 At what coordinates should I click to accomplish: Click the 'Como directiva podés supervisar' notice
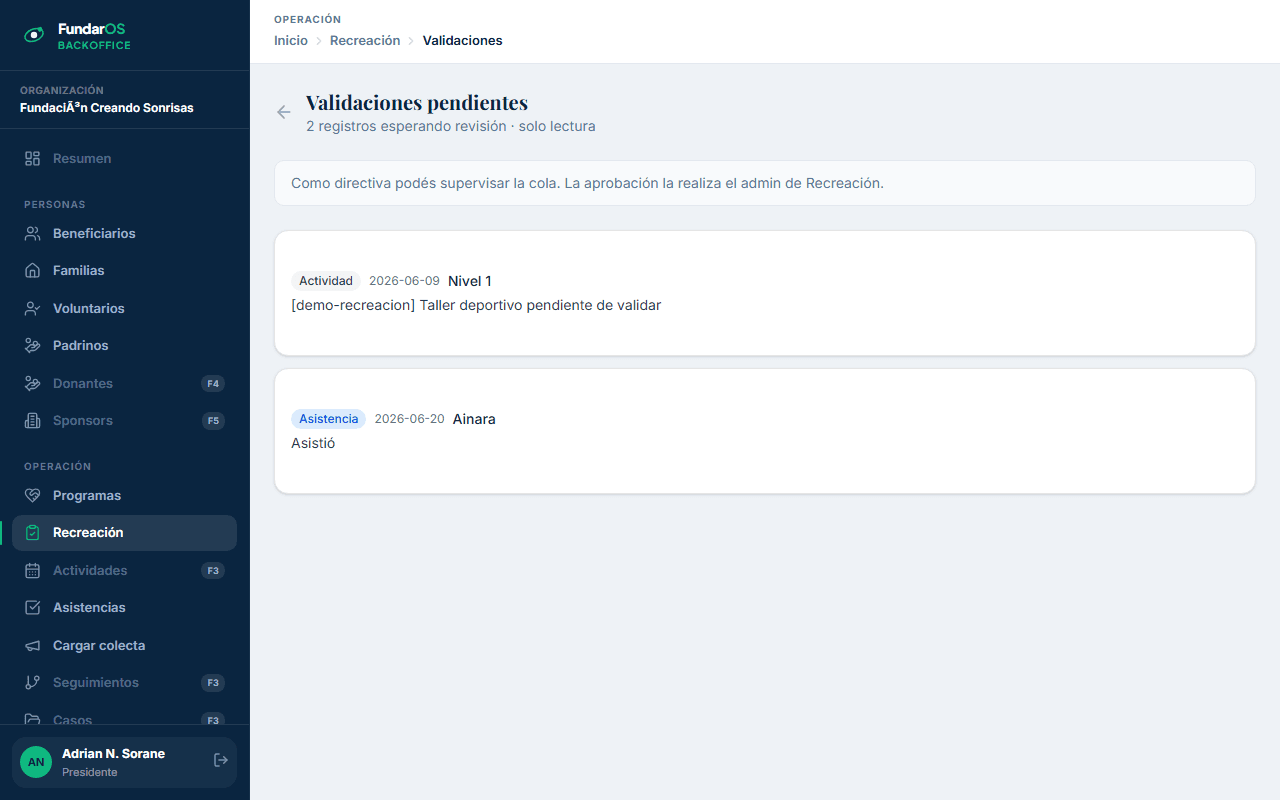tap(765, 183)
